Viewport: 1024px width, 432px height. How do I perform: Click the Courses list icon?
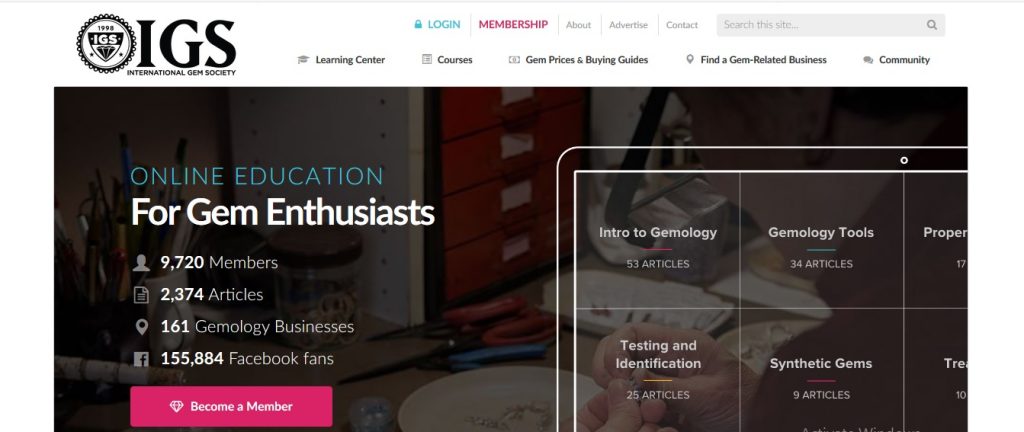click(x=427, y=59)
